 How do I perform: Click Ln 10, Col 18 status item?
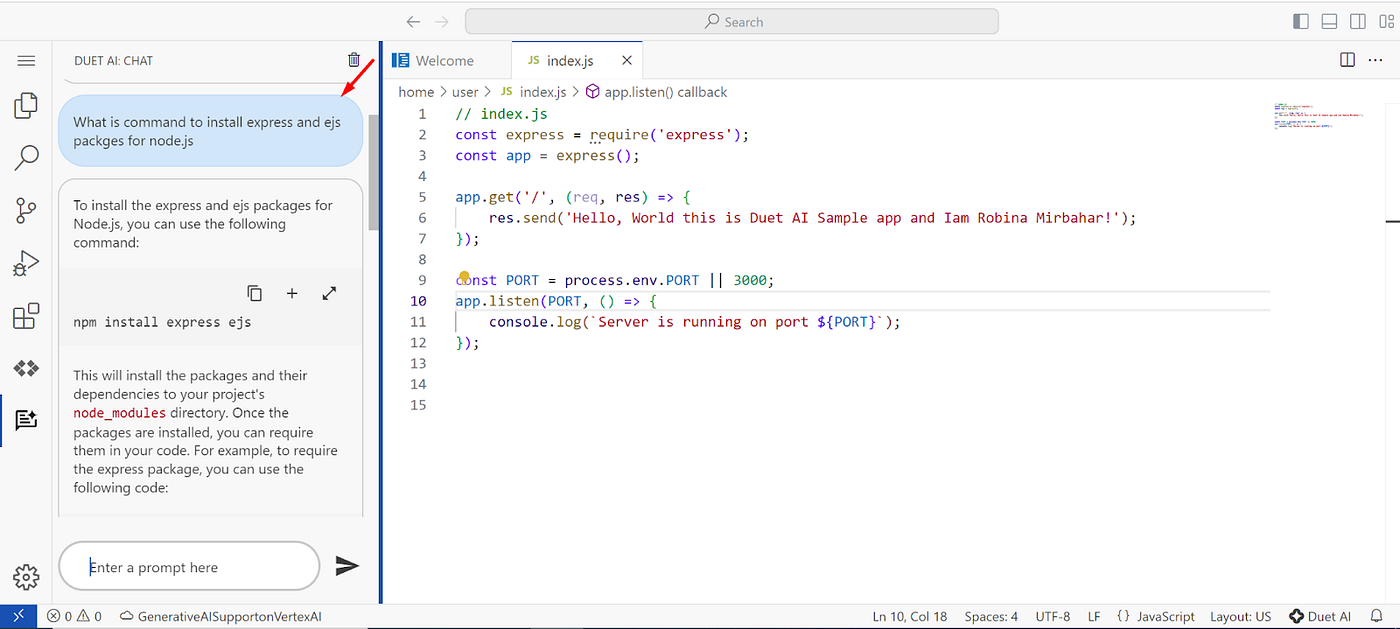coord(909,616)
